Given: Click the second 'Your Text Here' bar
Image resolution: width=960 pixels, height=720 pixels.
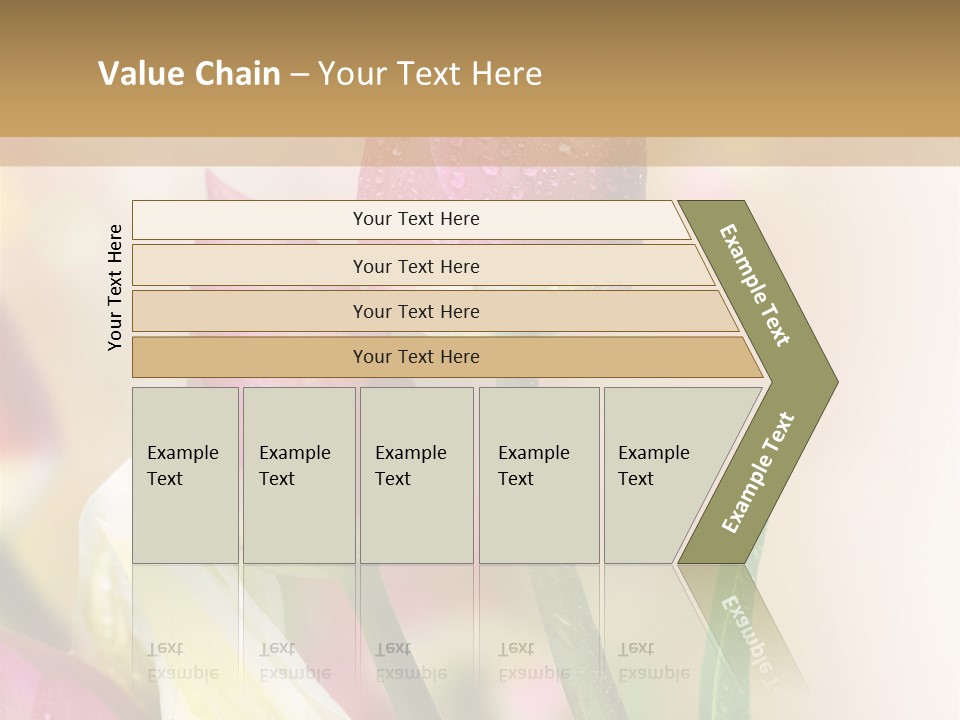Looking at the screenshot, I should pyautogui.click(x=415, y=266).
